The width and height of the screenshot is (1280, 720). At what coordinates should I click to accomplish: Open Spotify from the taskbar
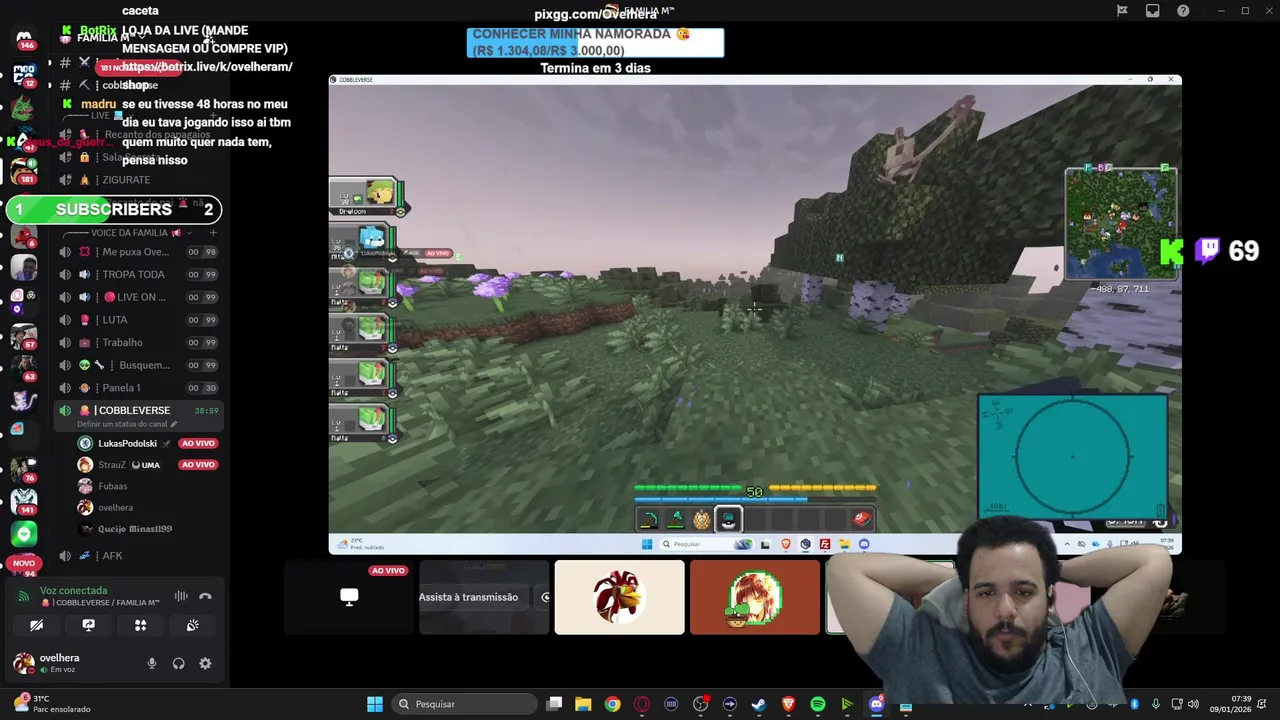click(817, 704)
